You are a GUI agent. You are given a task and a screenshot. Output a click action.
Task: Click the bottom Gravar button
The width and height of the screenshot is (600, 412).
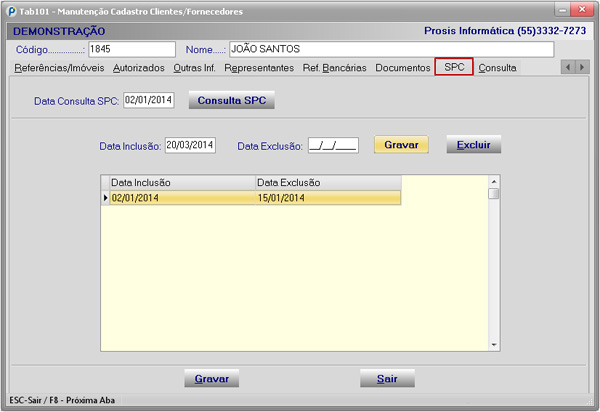[212, 379]
